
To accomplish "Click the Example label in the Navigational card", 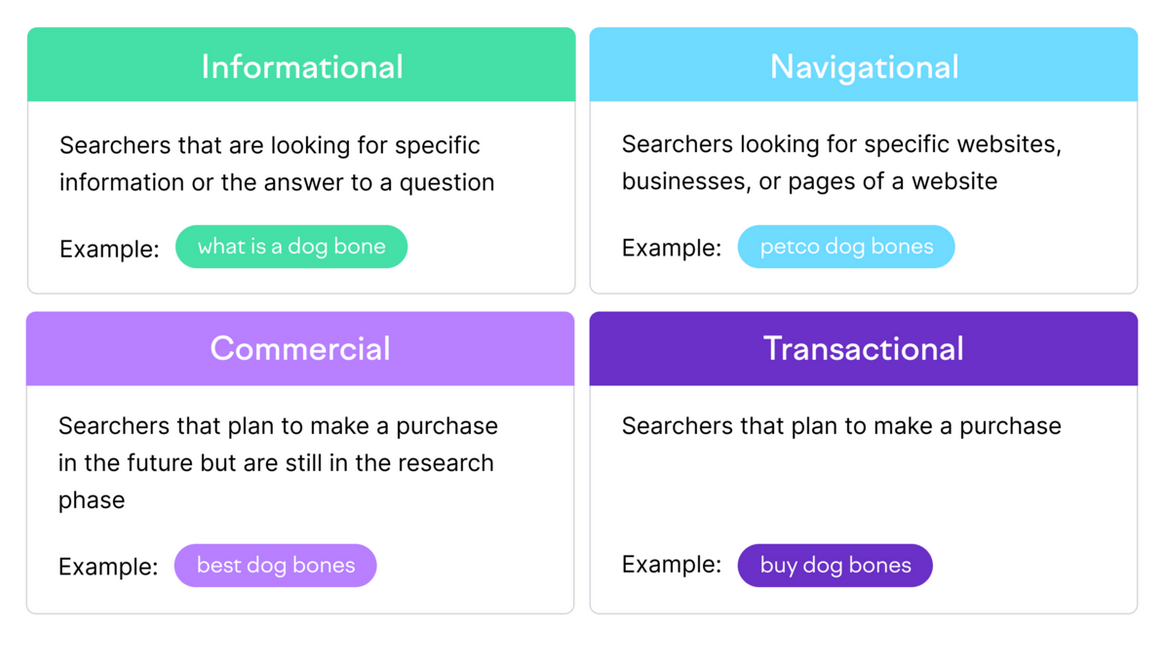I will 671,248.
